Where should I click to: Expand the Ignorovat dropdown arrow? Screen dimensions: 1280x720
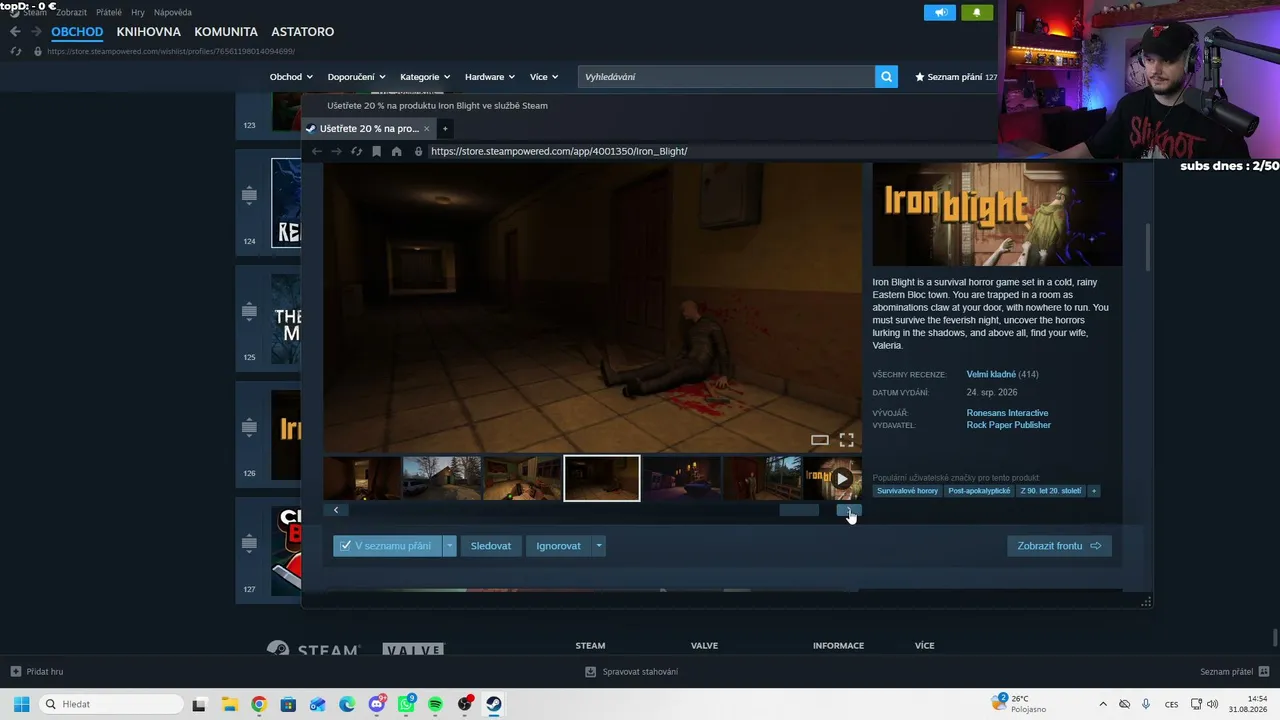[x=599, y=546]
